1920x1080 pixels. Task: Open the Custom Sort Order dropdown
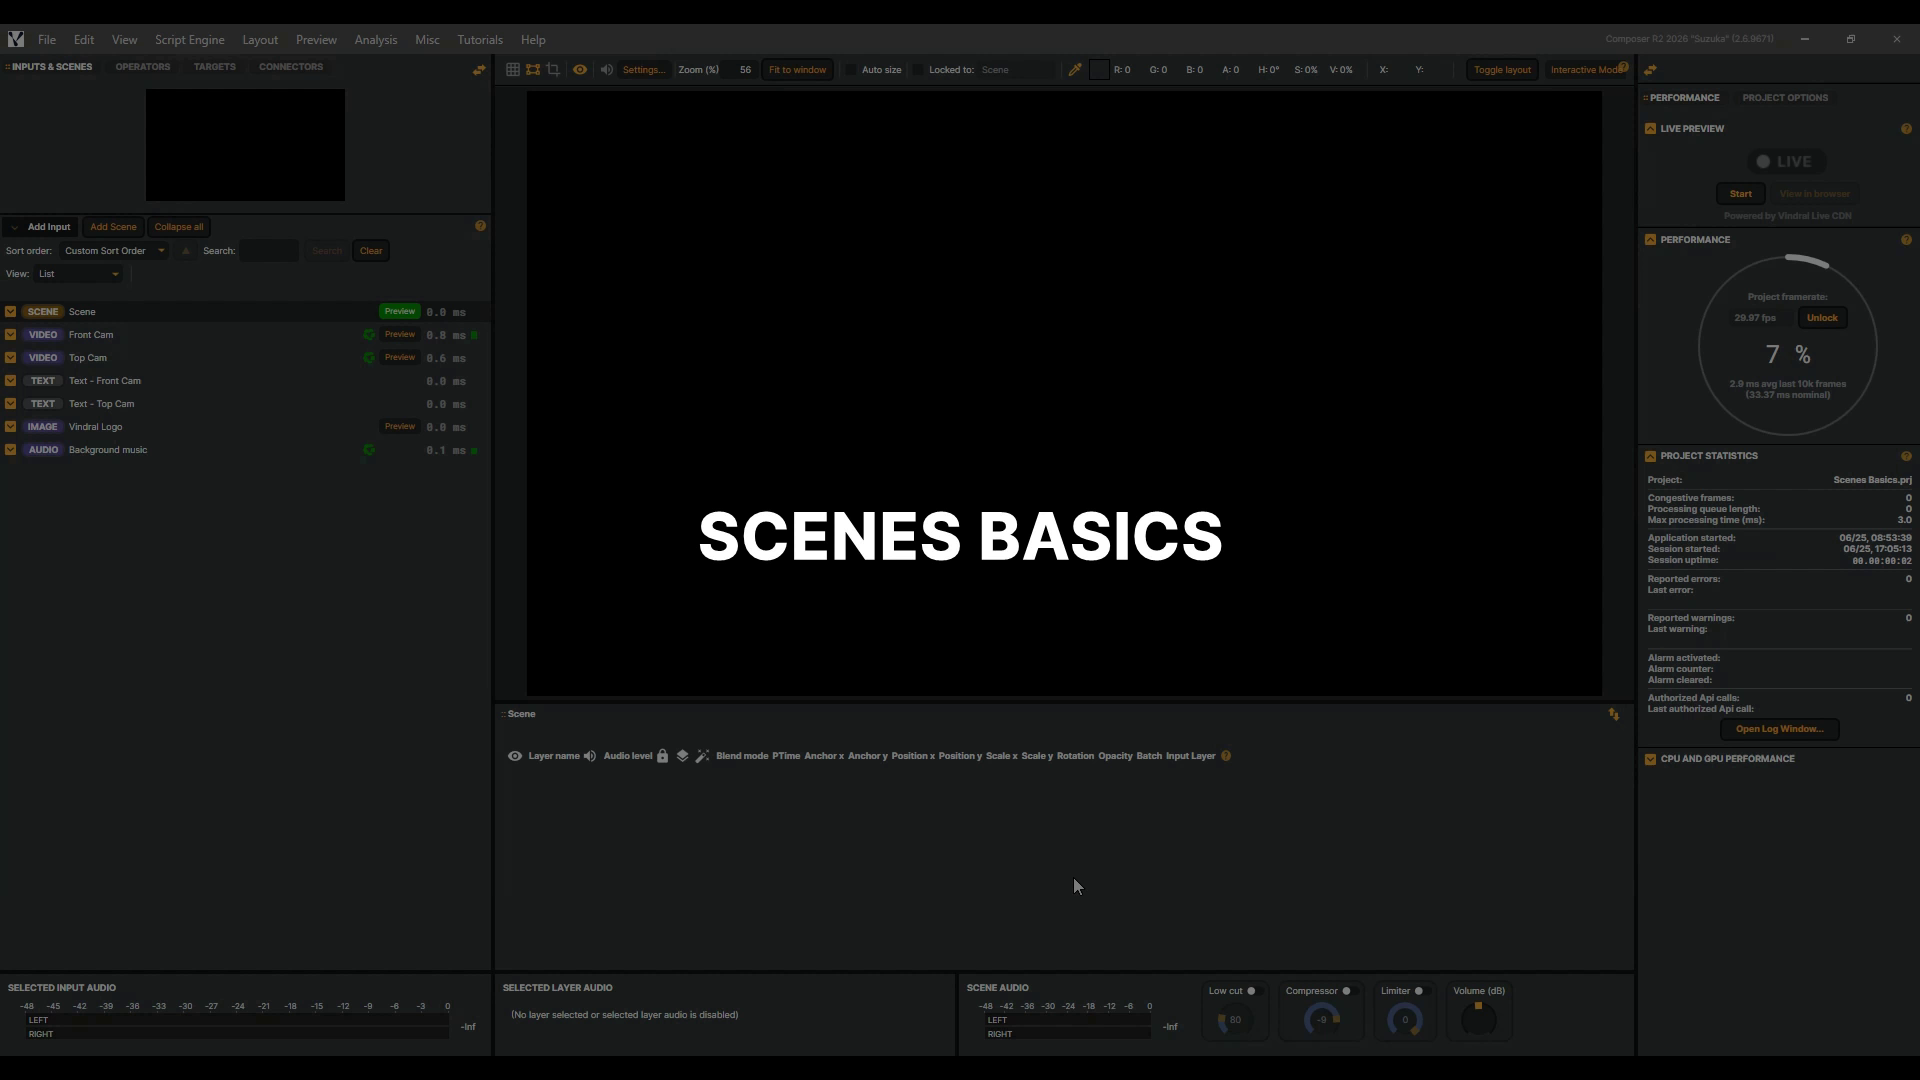click(114, 251)
